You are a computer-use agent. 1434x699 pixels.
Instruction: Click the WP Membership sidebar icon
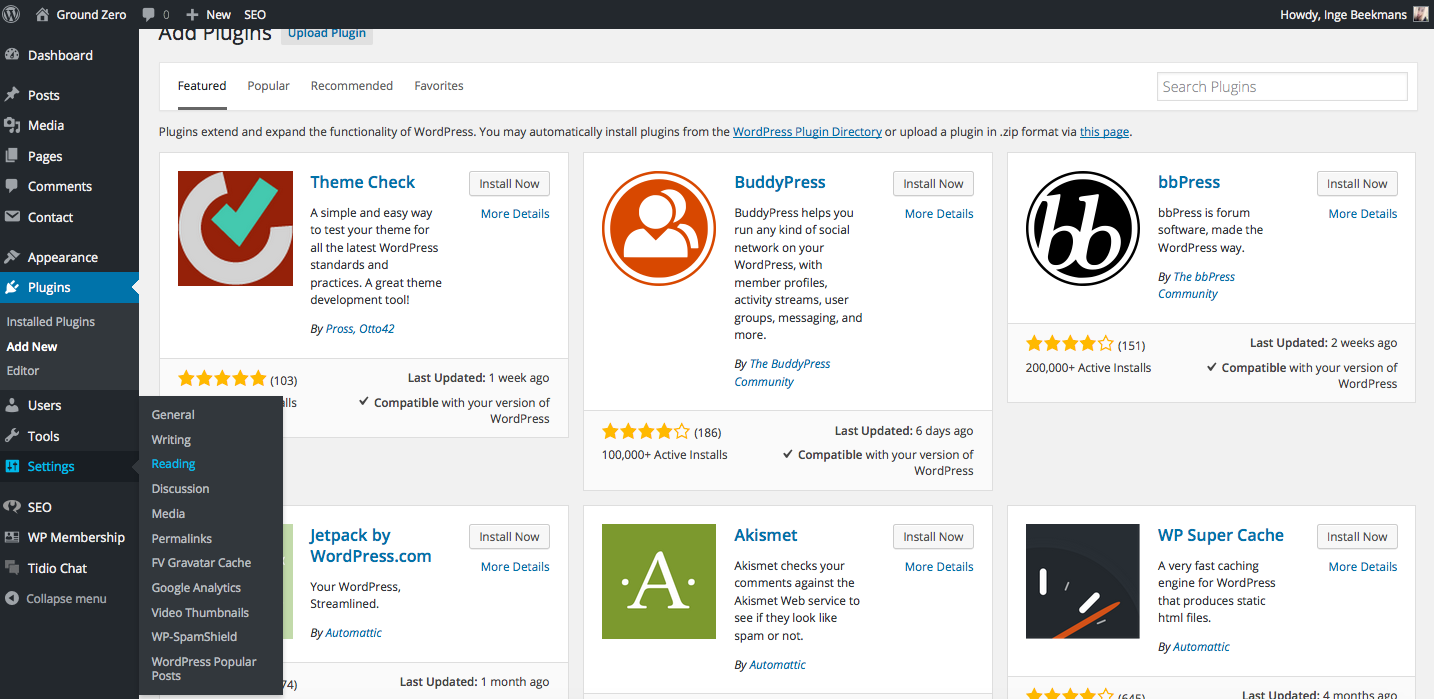[12, 537]
